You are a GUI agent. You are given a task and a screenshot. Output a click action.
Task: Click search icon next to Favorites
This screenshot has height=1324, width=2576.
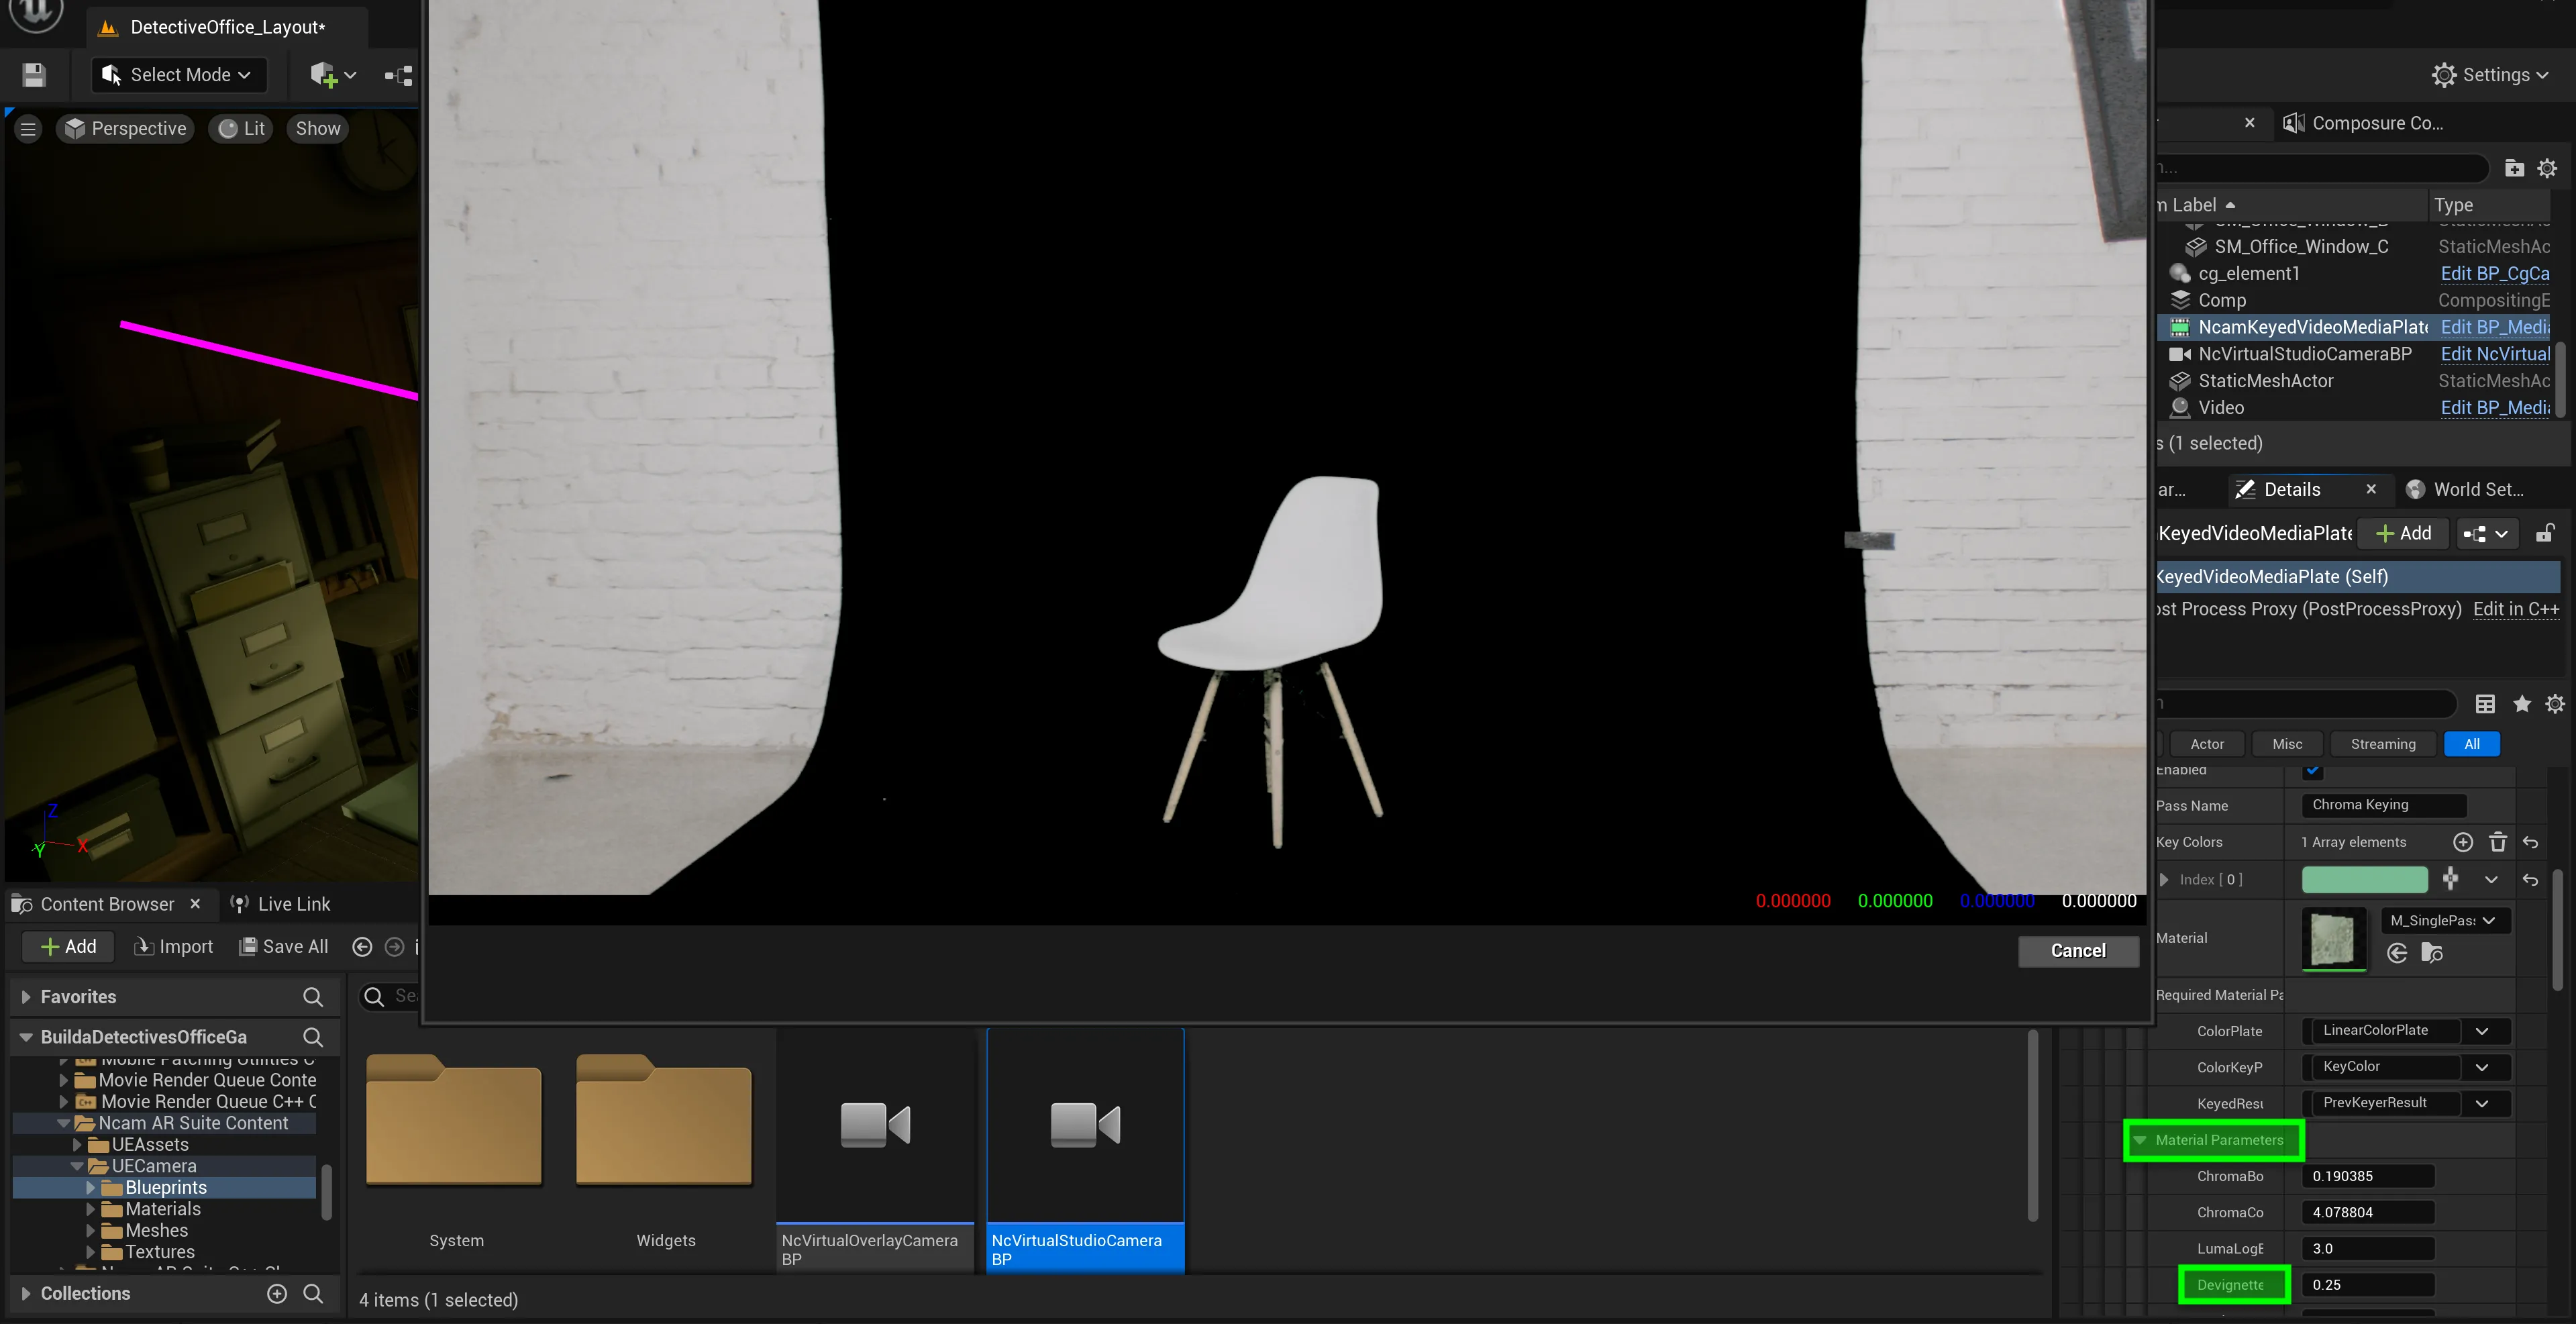(x=313, y=997)
